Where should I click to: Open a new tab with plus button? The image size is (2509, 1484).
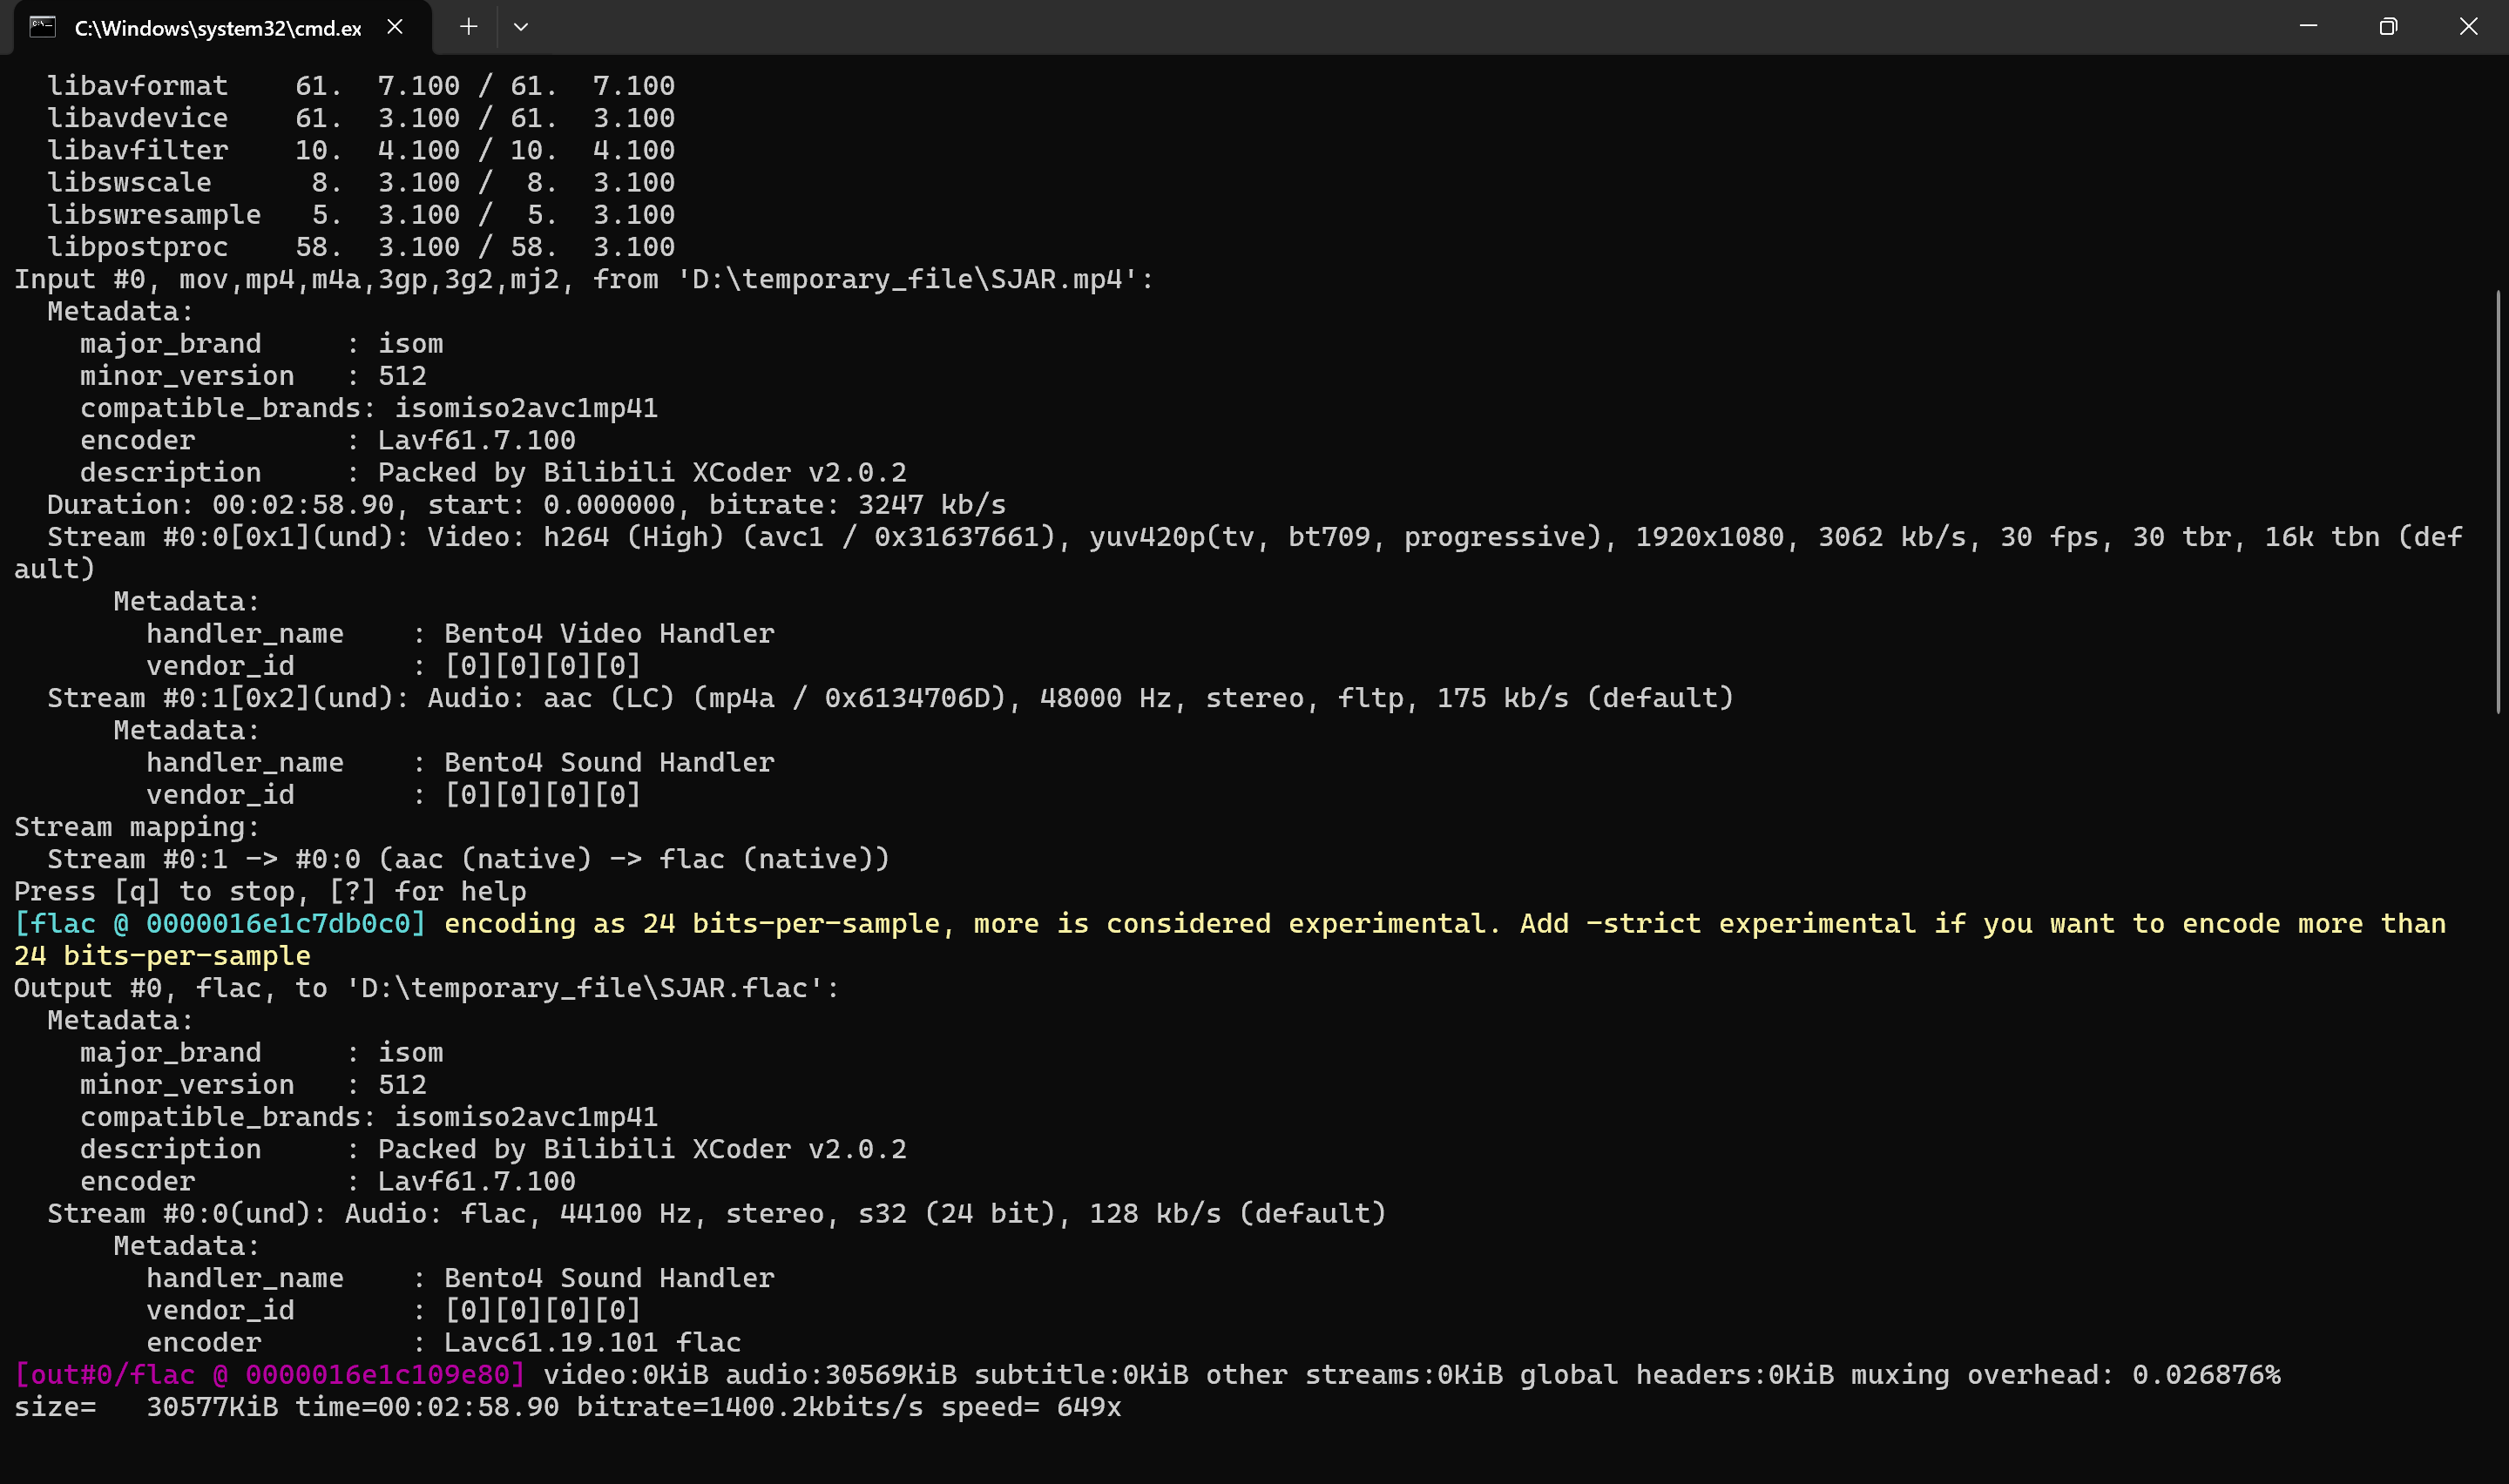pyautogui.click(x=468, y=27)
